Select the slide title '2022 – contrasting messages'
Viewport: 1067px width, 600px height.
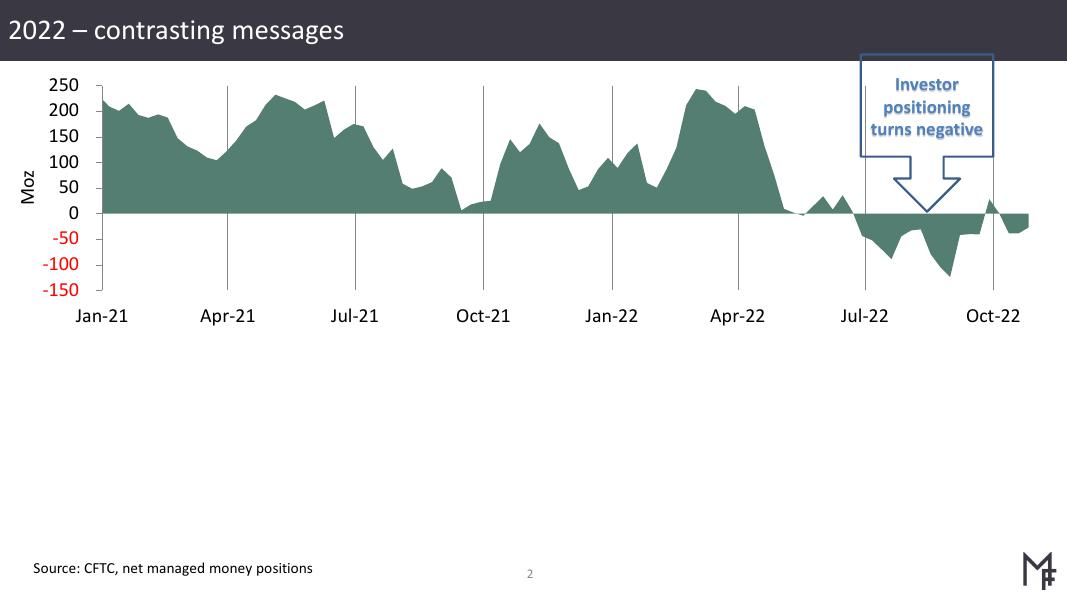(176, 30)
